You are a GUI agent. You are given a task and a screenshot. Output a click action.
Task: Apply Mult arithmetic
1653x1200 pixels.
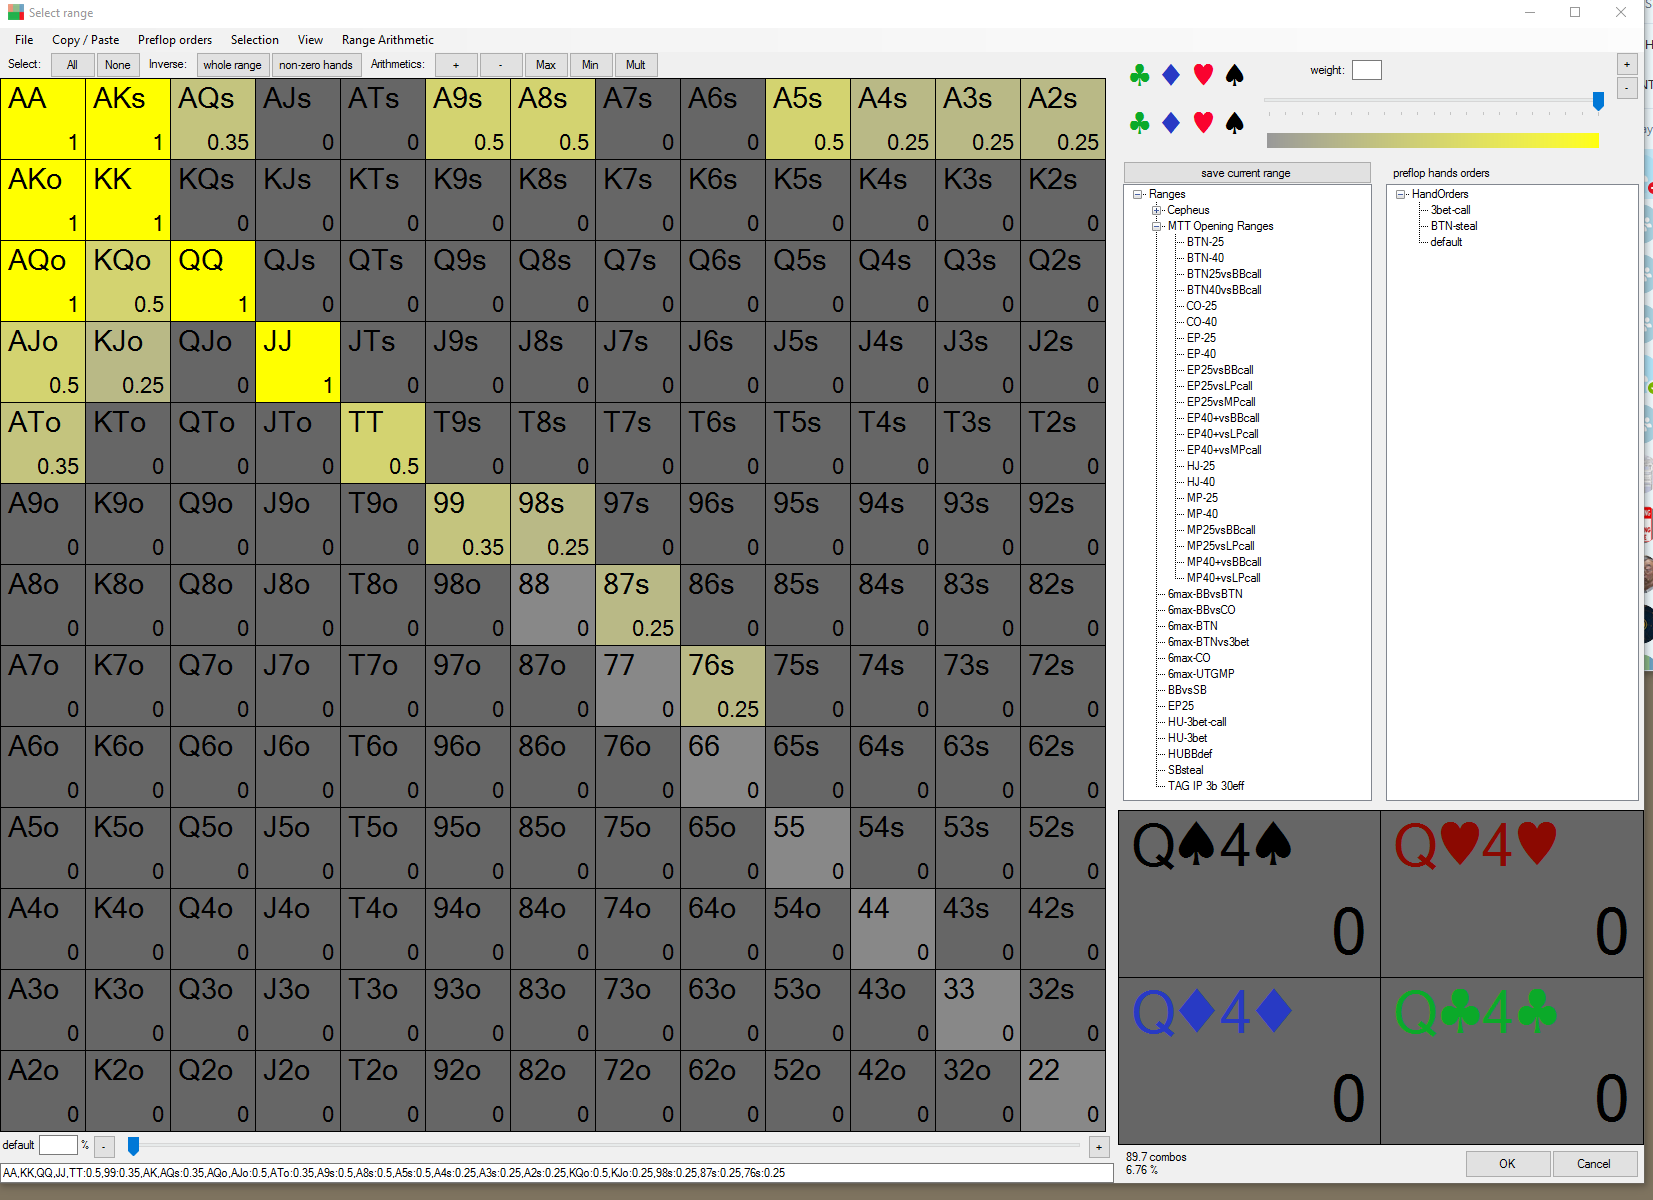click(635, 65)
